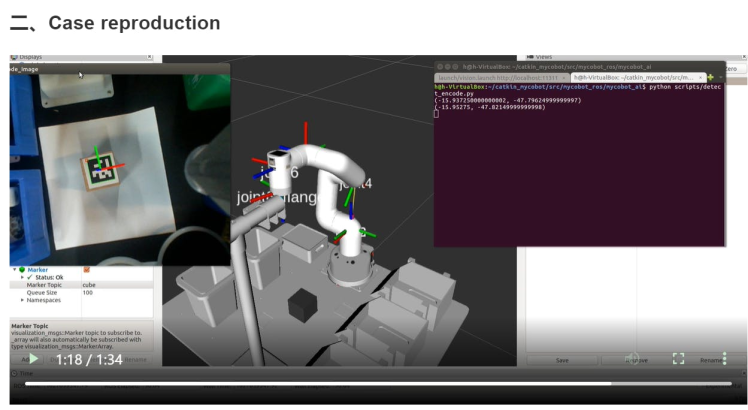The image size is (748, 410).
Task: Expand the Status: Ok row
Action: (x=22, y=277)
